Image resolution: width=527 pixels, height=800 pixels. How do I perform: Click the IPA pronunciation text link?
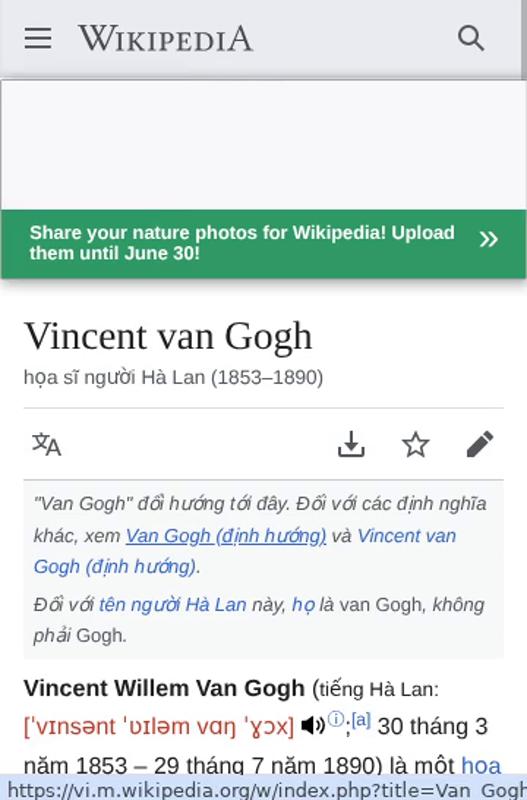point(159,726)
